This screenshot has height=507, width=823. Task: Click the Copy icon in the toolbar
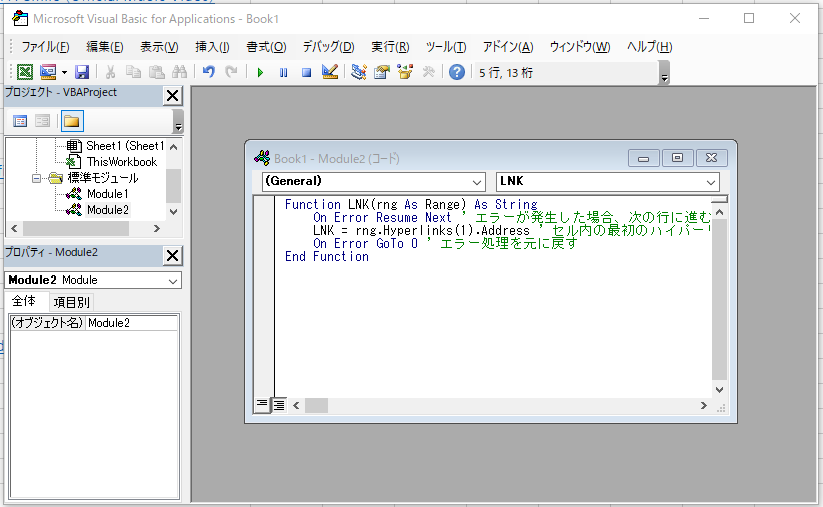[x=133, y=72]
